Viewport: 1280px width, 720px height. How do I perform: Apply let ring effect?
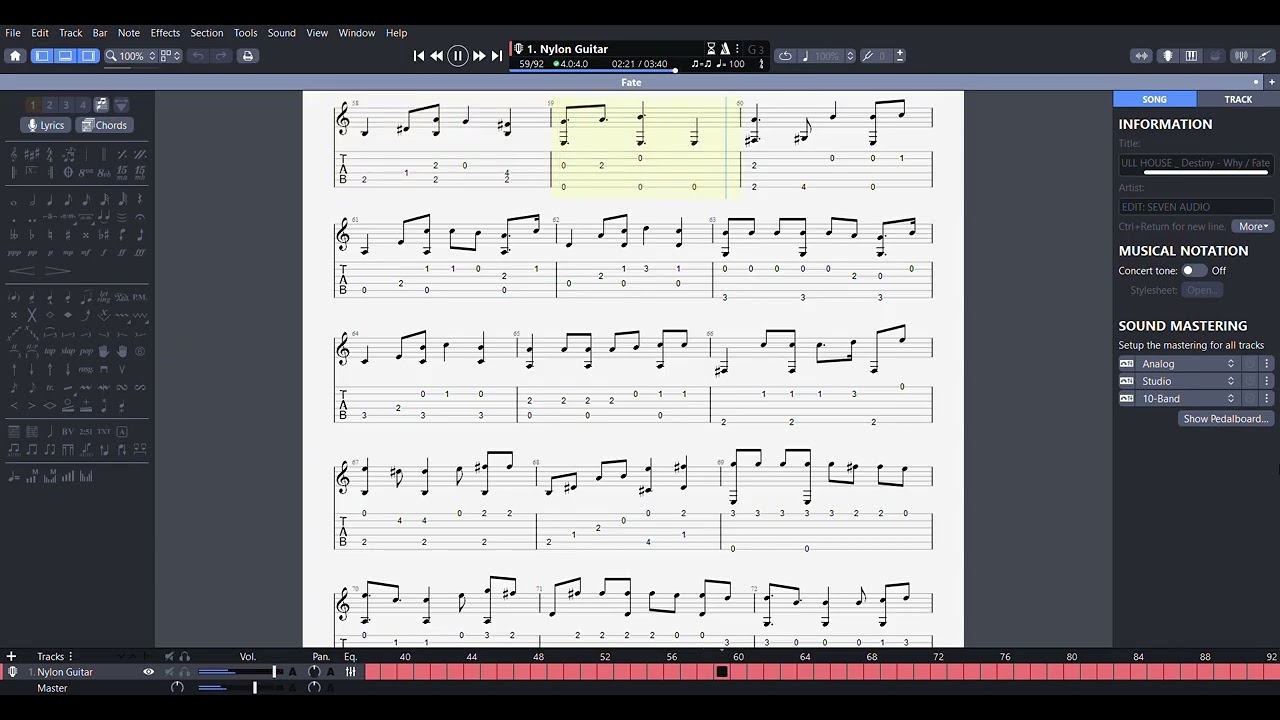pos(104,297)
